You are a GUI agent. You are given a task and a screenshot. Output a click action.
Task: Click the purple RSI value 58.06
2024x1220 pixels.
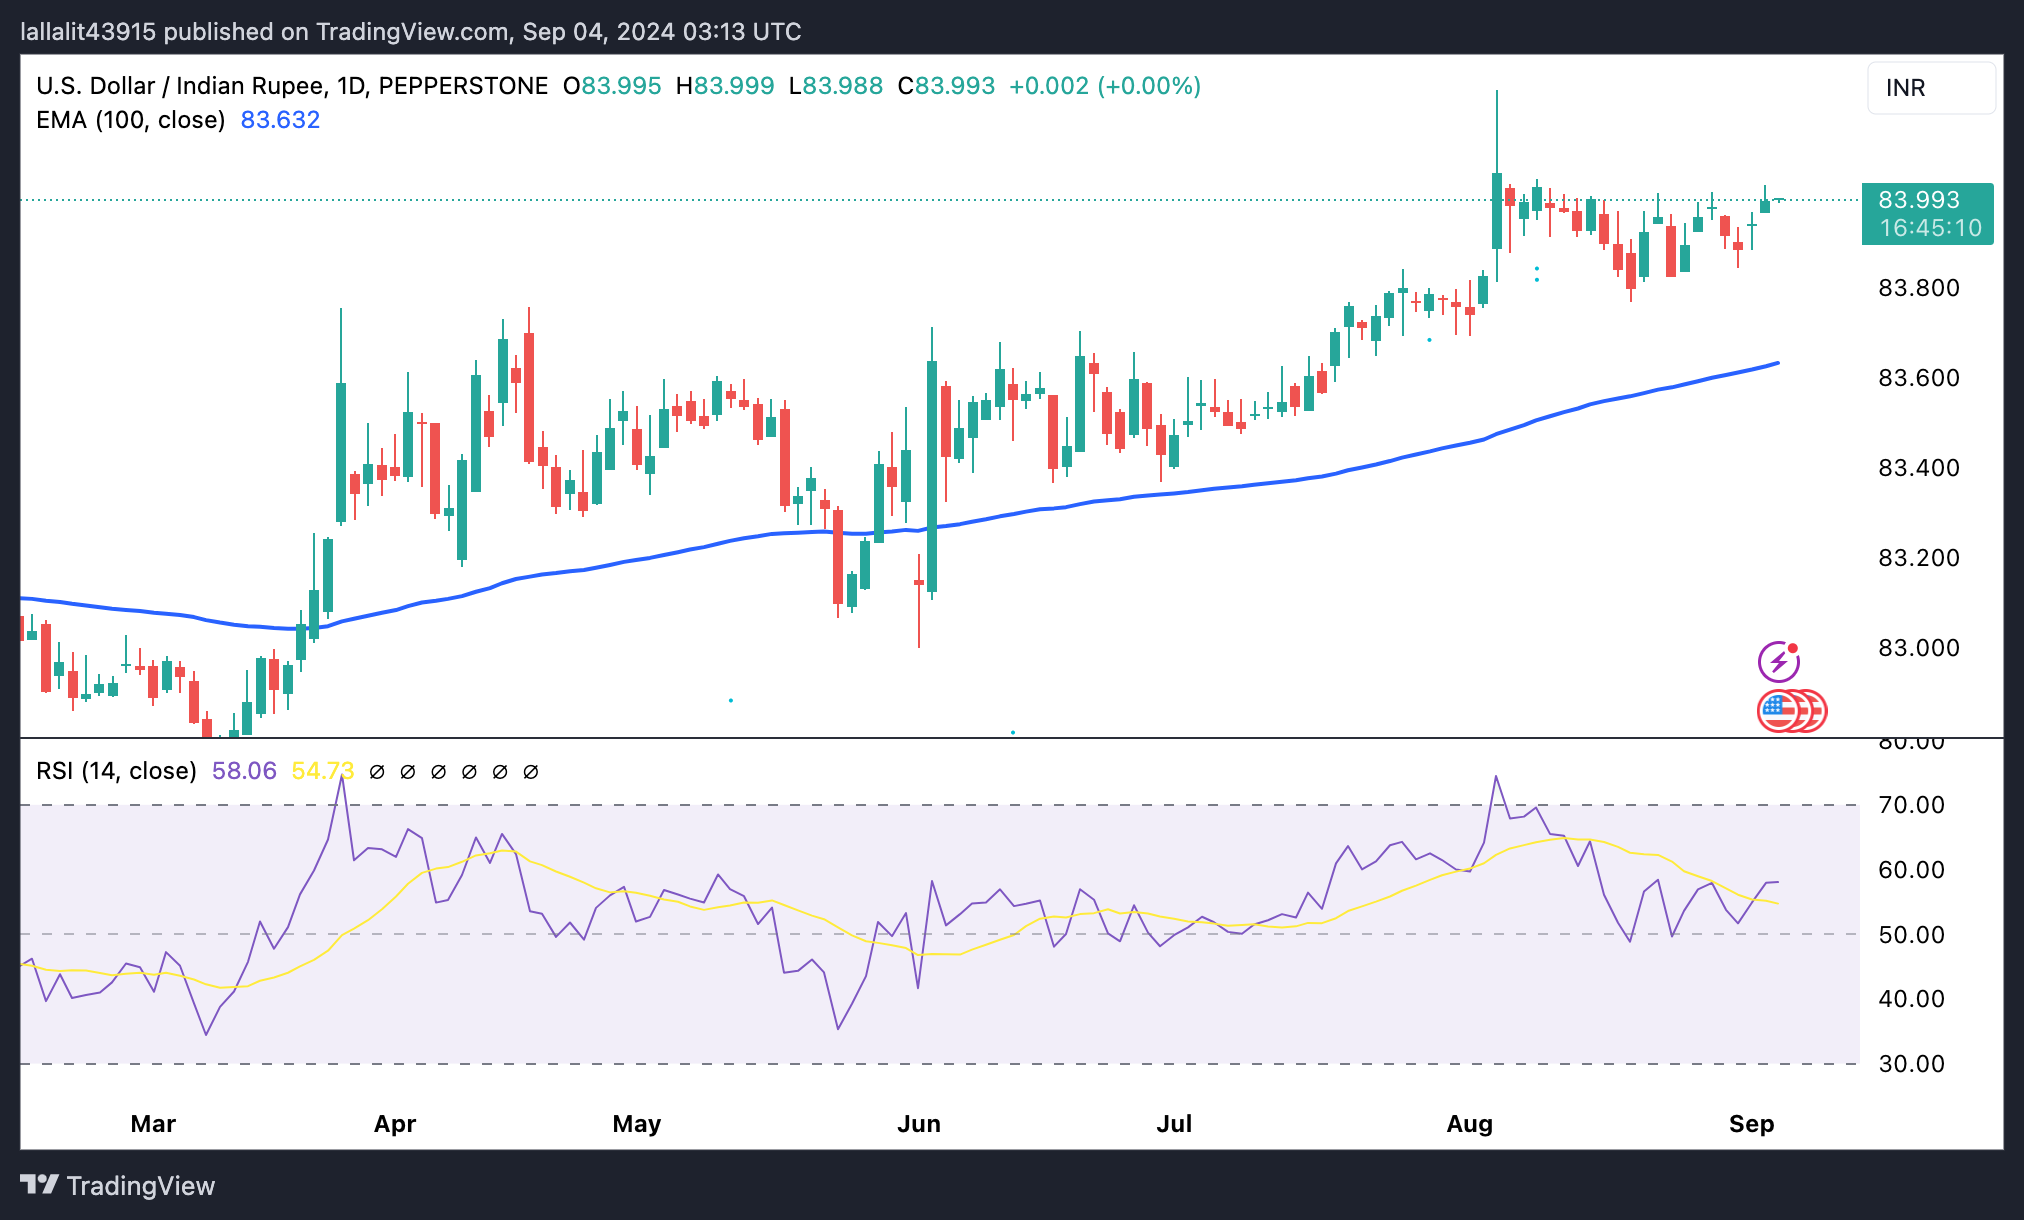point(244,771)
